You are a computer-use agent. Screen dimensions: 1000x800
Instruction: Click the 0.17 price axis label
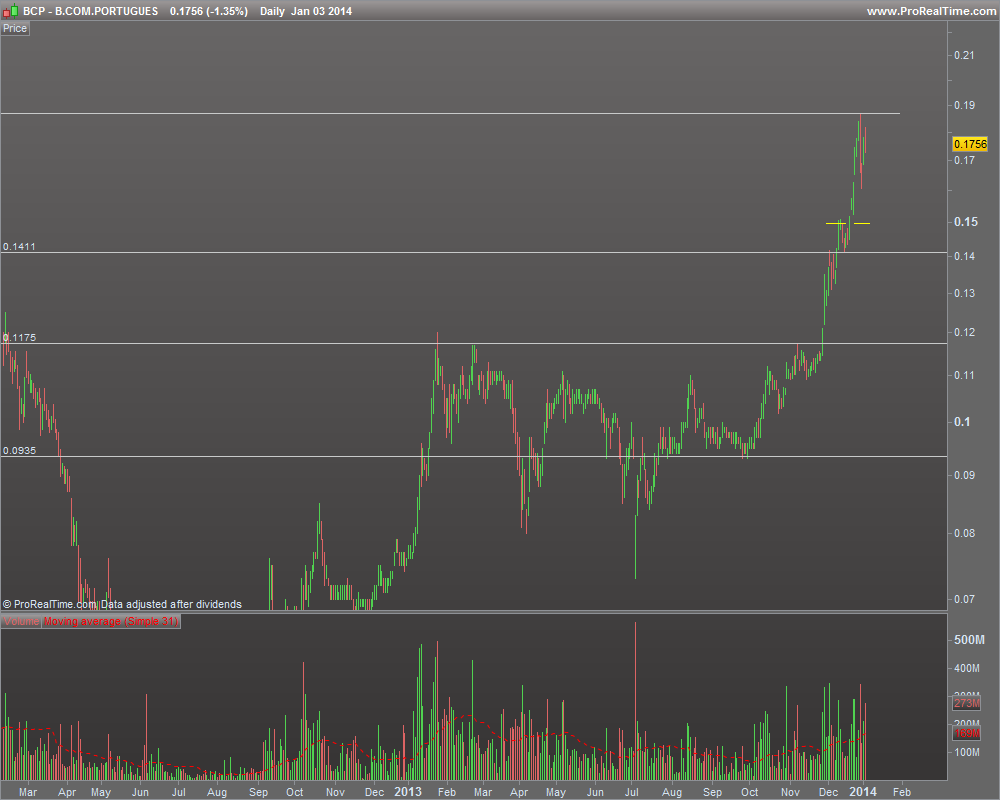964,160
